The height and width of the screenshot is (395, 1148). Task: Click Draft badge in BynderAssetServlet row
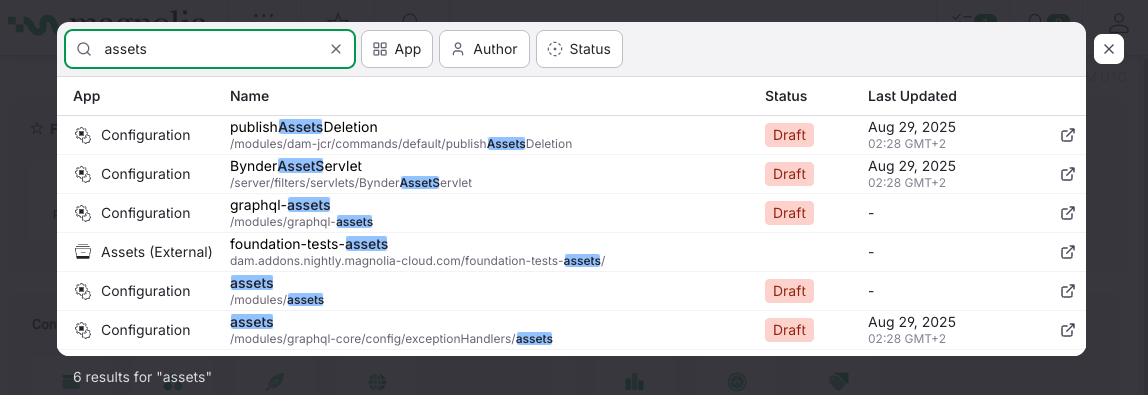(789, 174)
